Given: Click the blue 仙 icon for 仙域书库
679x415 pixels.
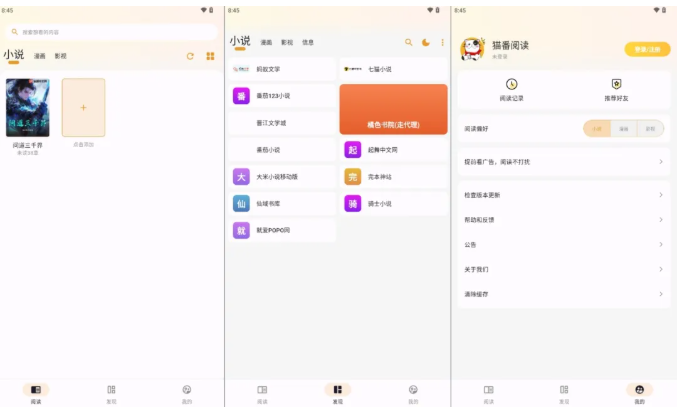Looking at the screenshot, I should [x=241, y=204].
